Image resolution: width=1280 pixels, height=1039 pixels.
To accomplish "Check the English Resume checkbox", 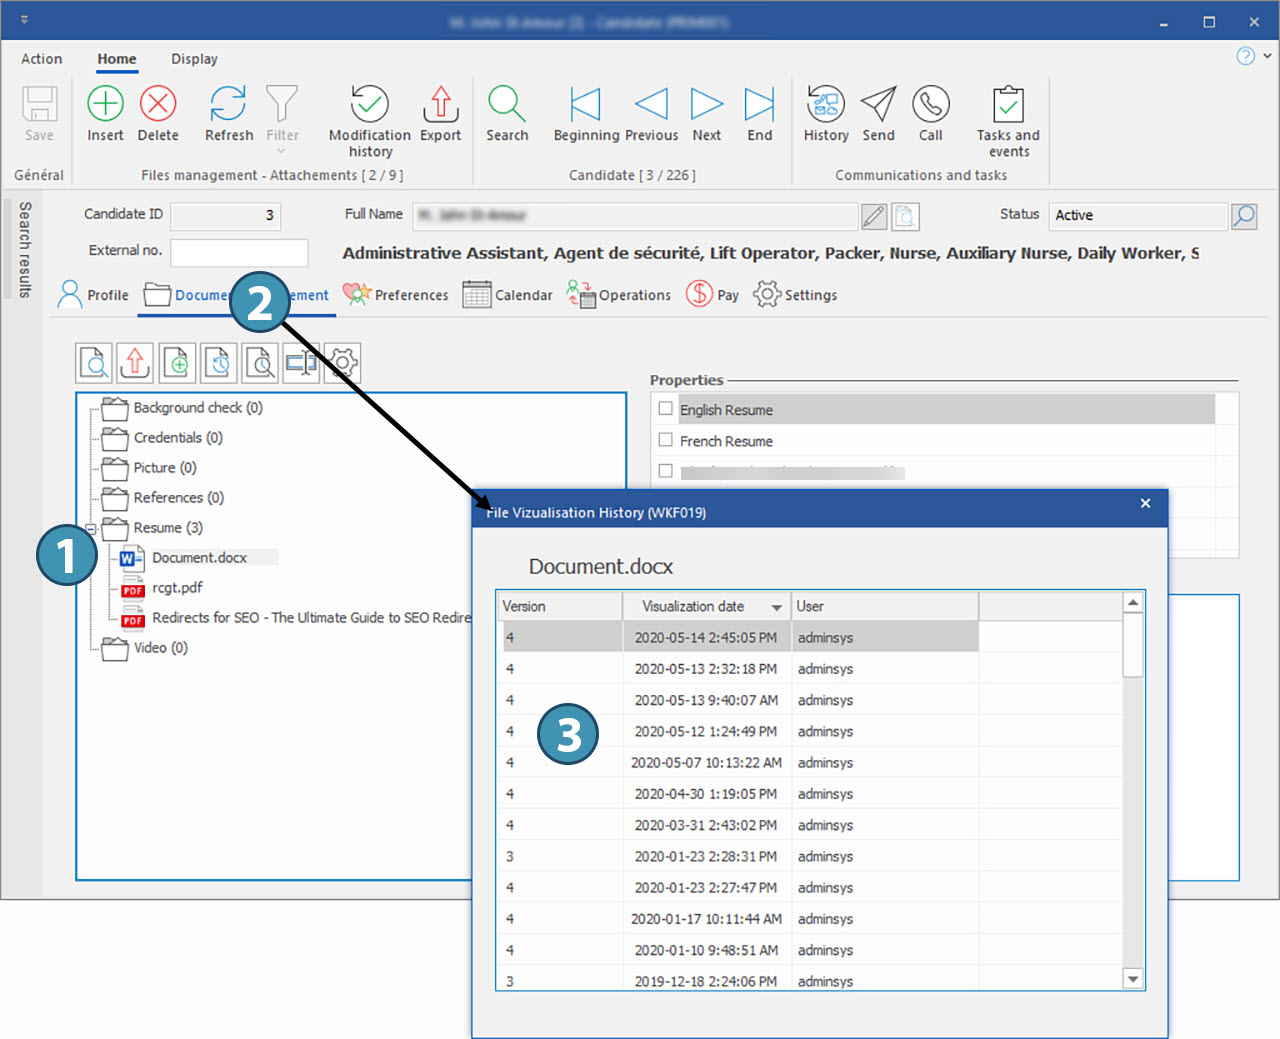I will [666, 409].
